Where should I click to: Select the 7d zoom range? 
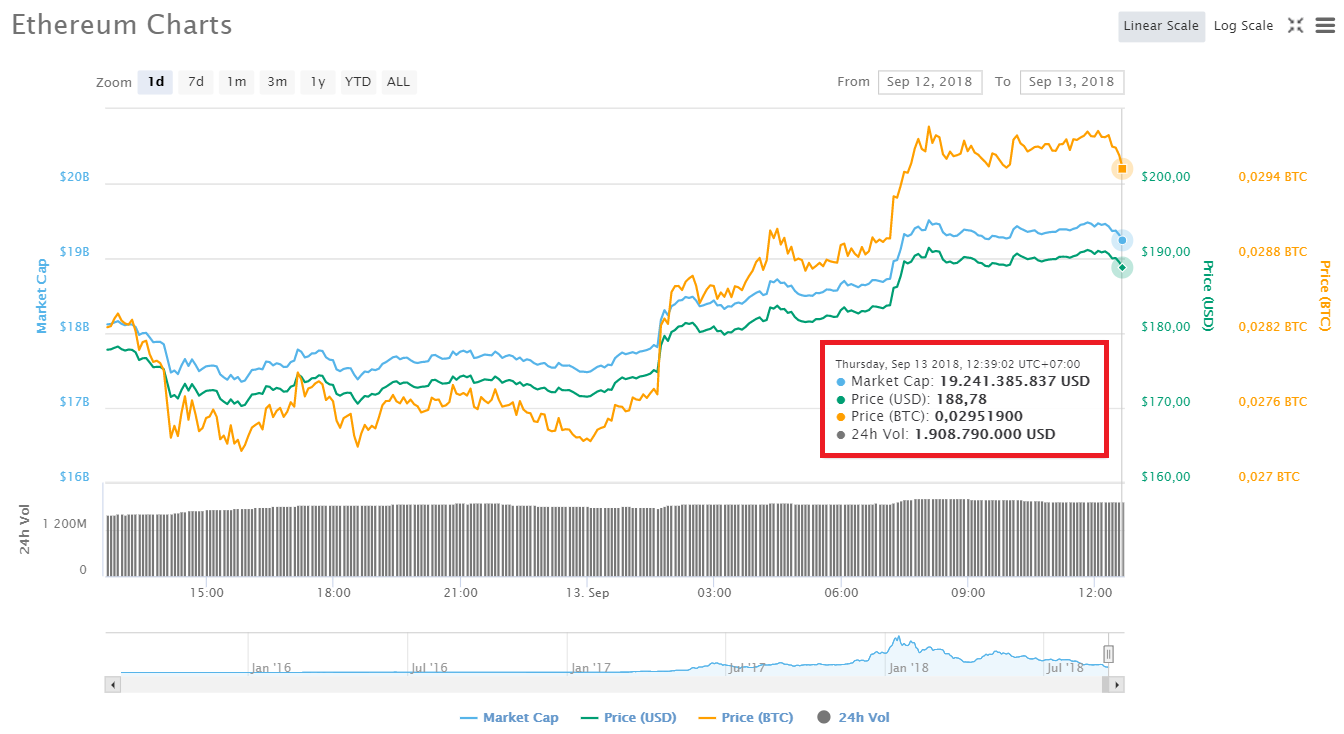(x=196, y=82)
